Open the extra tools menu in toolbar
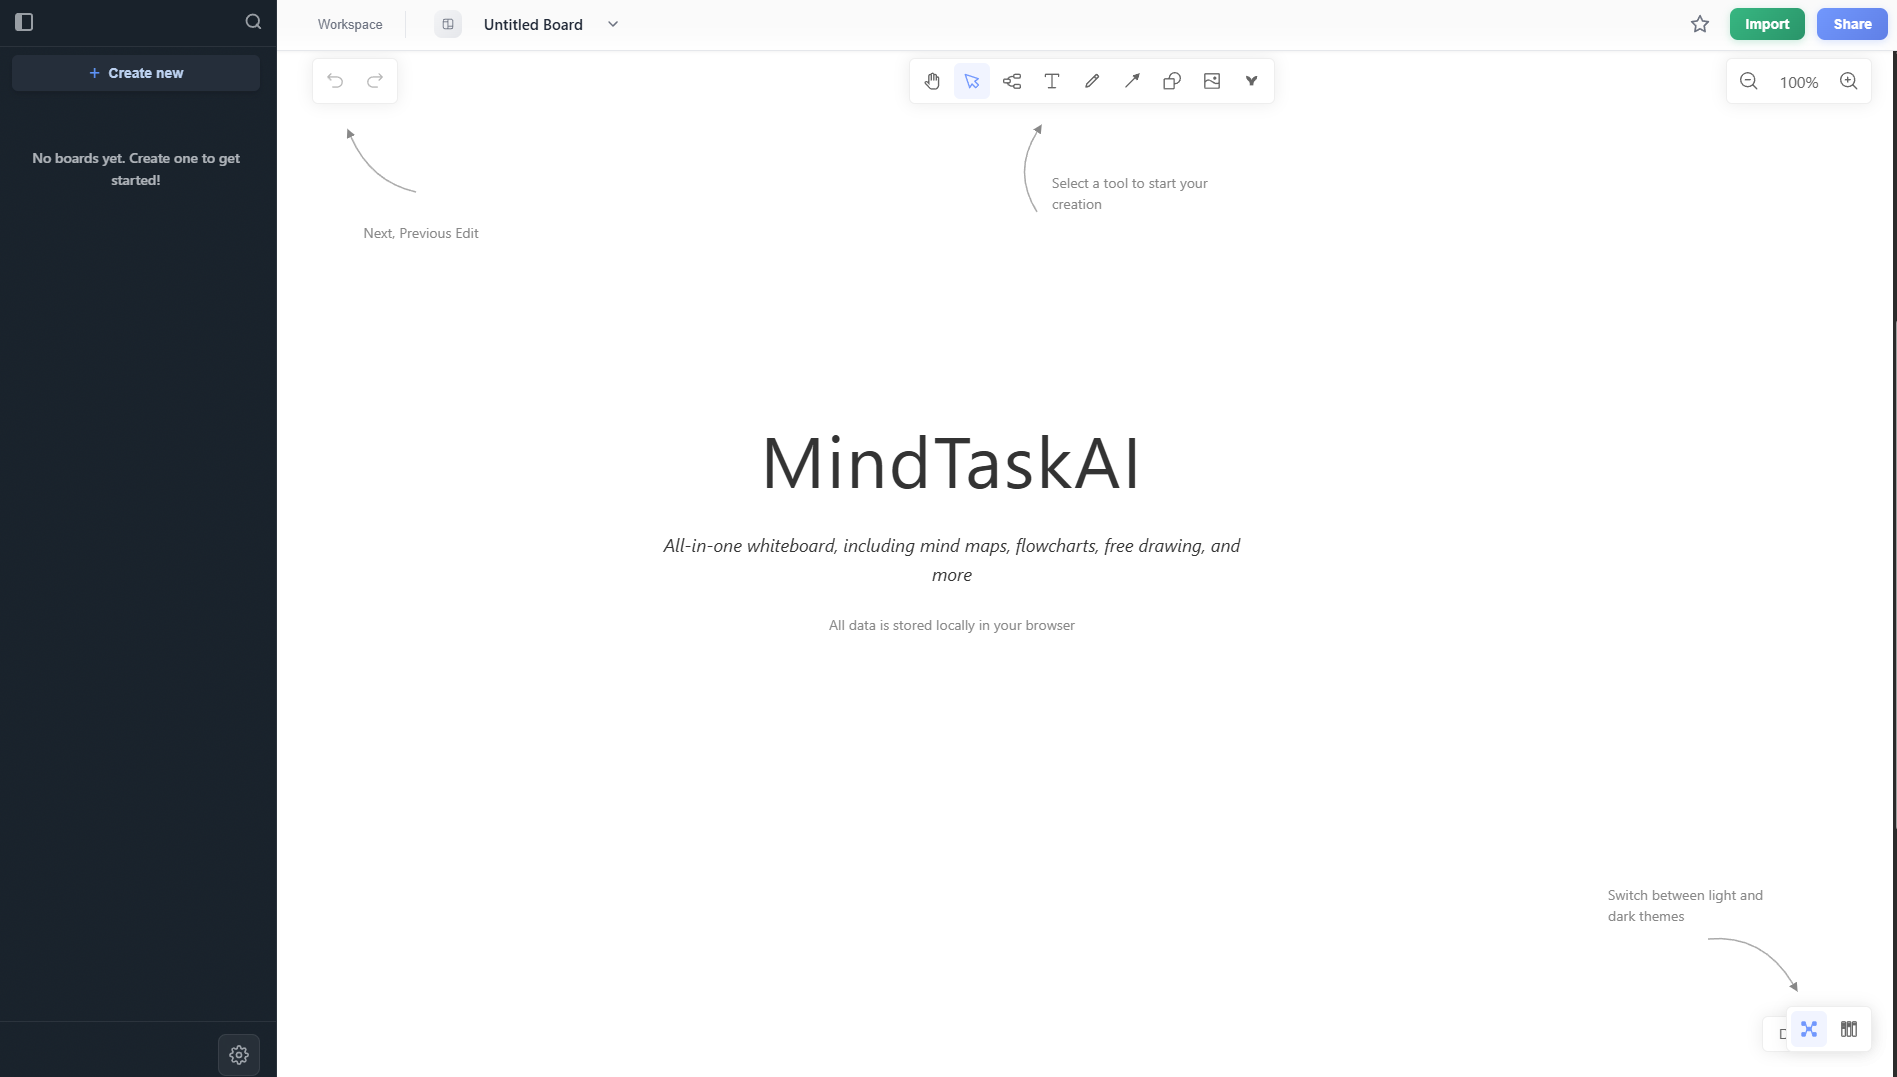1897x1077 pixels. coord(1252,81)
